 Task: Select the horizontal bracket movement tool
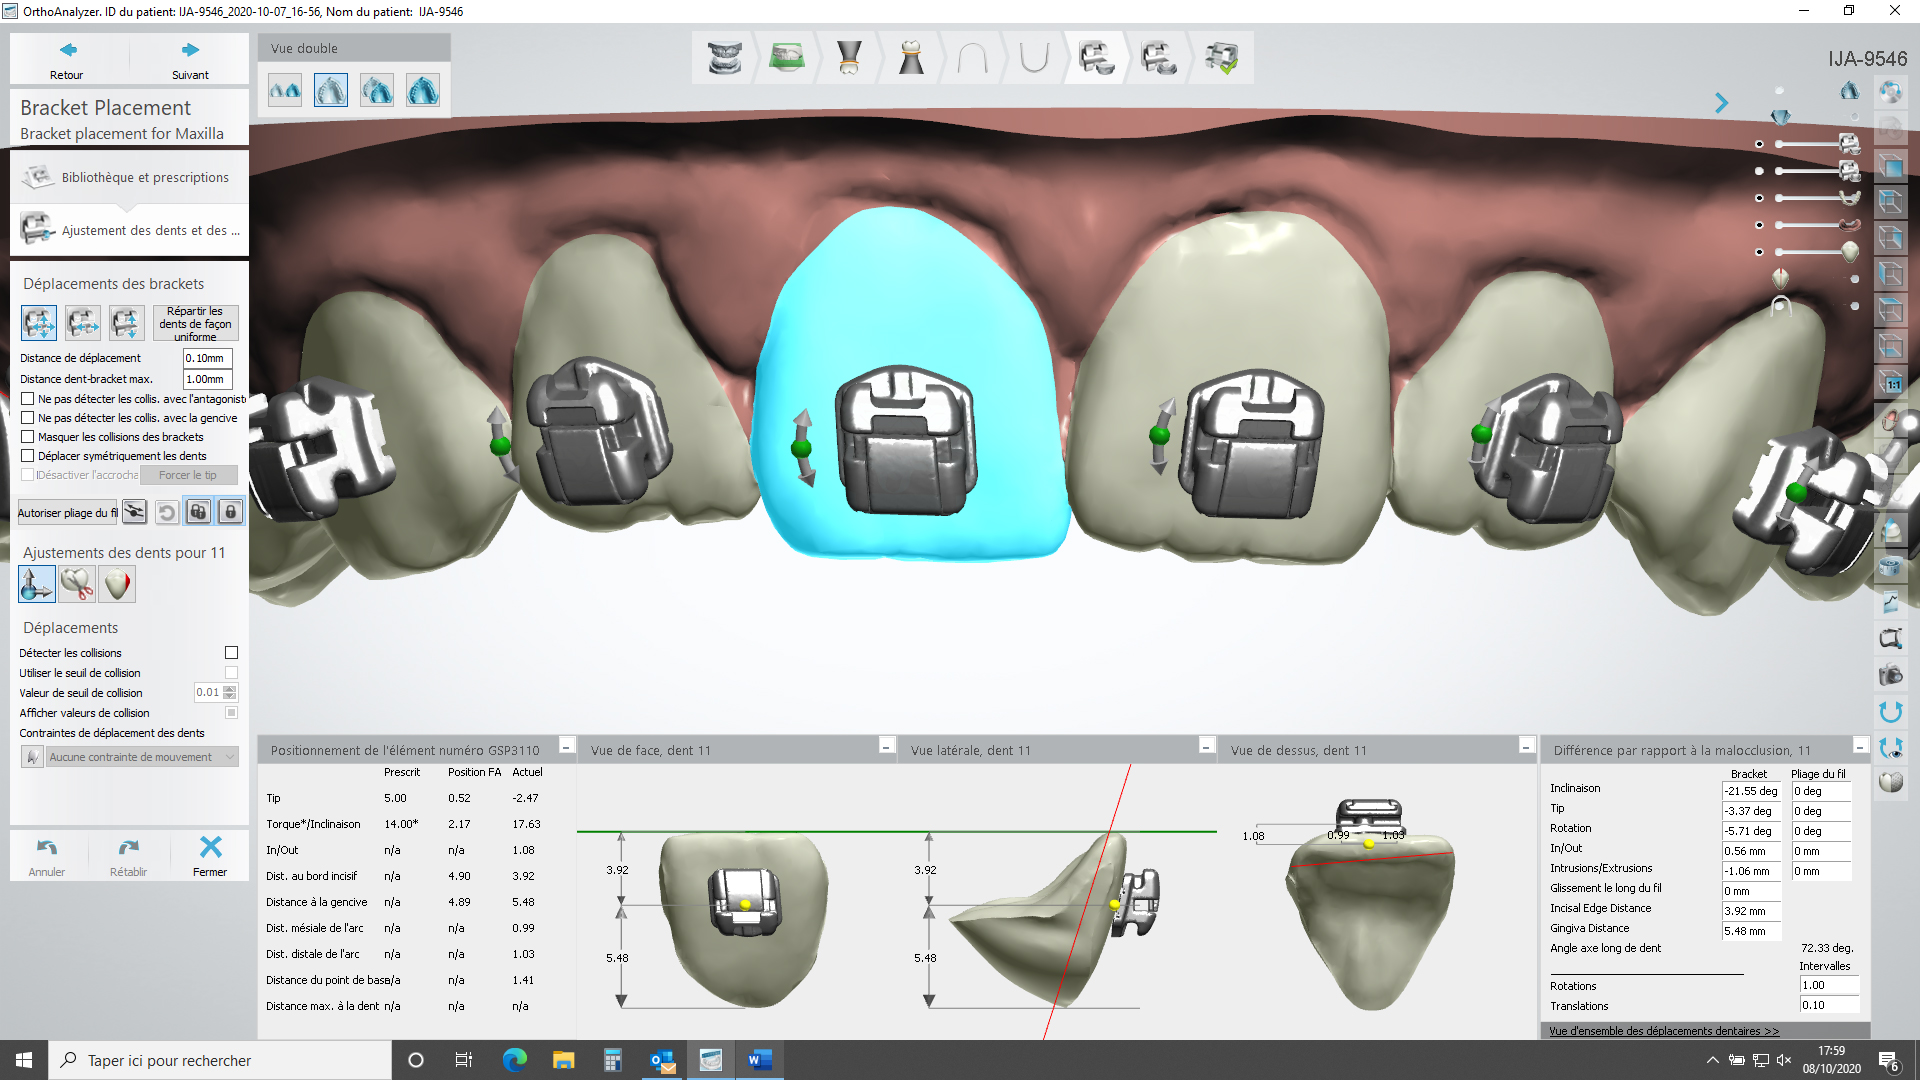(x=83, y=322)
